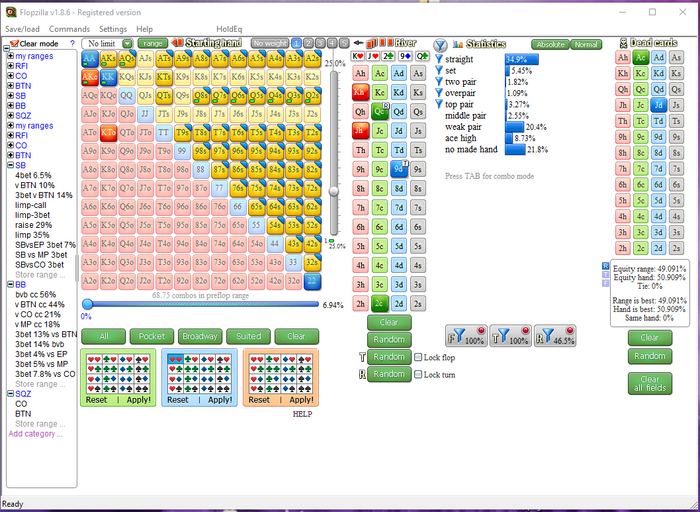Click the preflop range percentage slider handle
700x512 pixels.
(x=88, y=304)
